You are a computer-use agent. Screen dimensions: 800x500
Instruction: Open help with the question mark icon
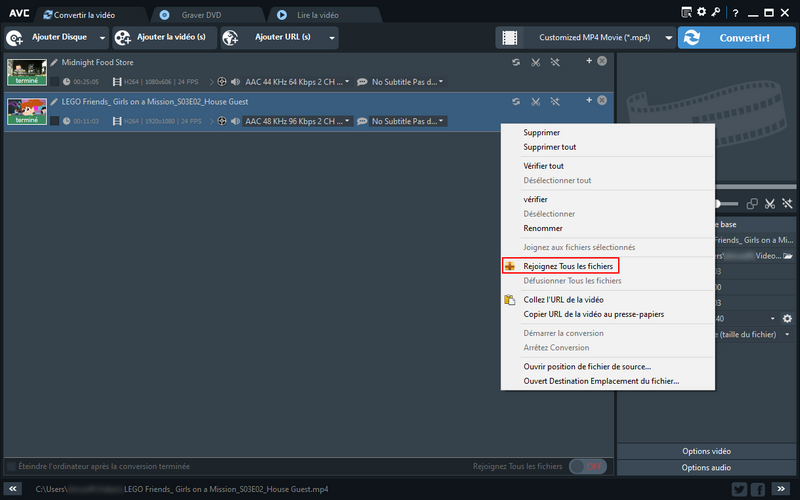pyautogui.click(x=735, y=13)
